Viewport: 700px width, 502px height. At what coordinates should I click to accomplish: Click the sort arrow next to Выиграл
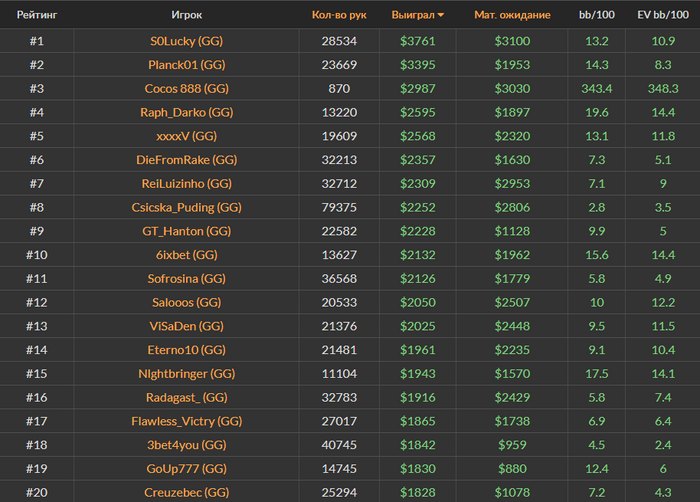click(441, 16)
